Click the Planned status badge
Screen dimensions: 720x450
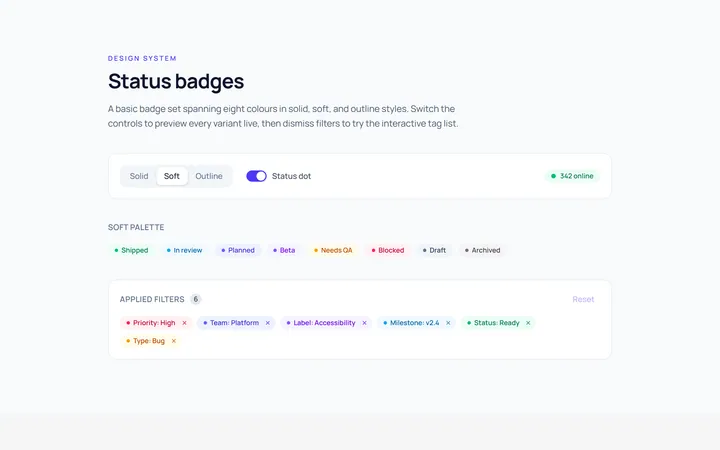pos(238,250)
